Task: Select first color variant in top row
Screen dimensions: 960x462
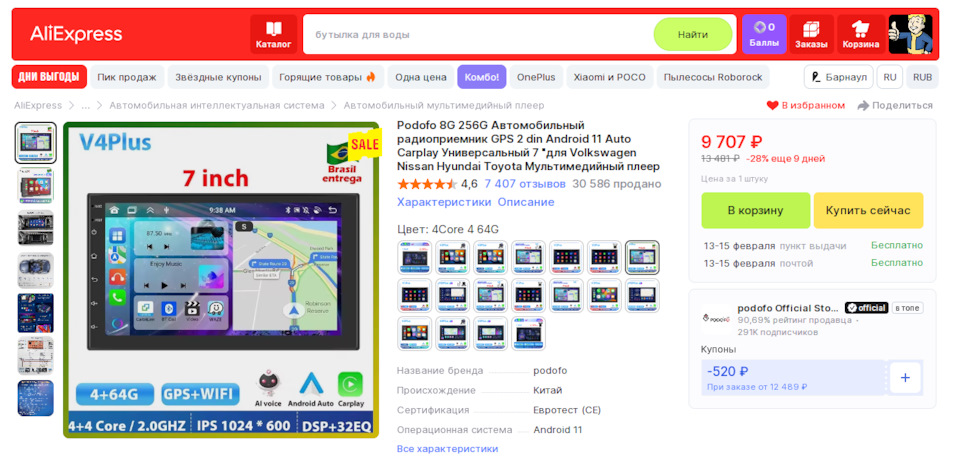Action: coord(414,257)
